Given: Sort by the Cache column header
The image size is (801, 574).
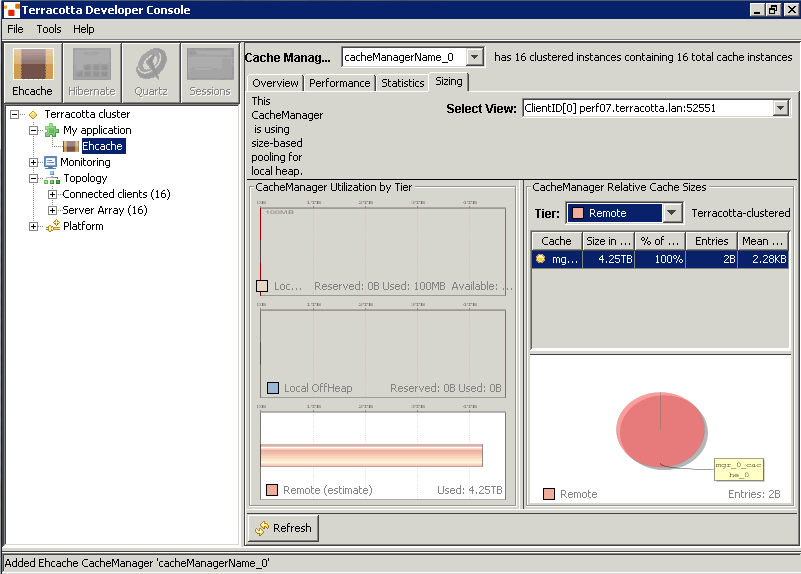Looking at the screenshot, I should pyautogui.click(x=556, y=241).
